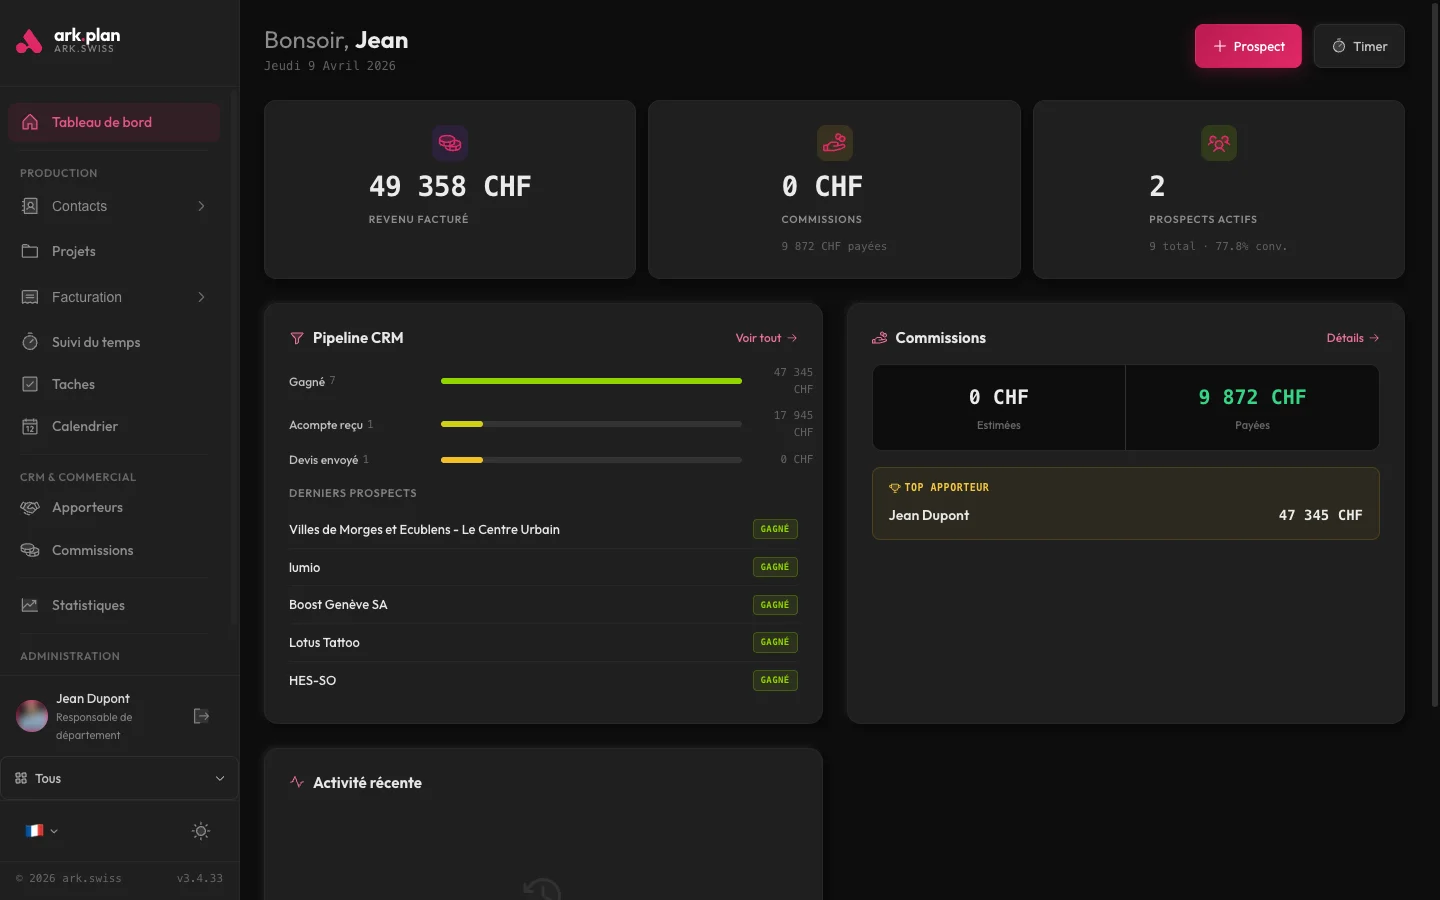Open the Taches menu item
This screenshot has width=1440, height=900.
71,384
